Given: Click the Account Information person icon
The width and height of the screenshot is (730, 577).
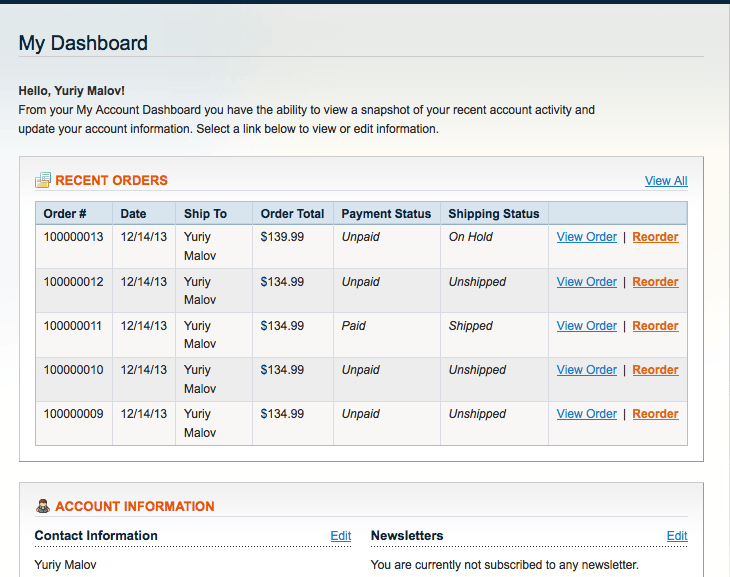Looking at the screenshot, I should click(43, 506).
